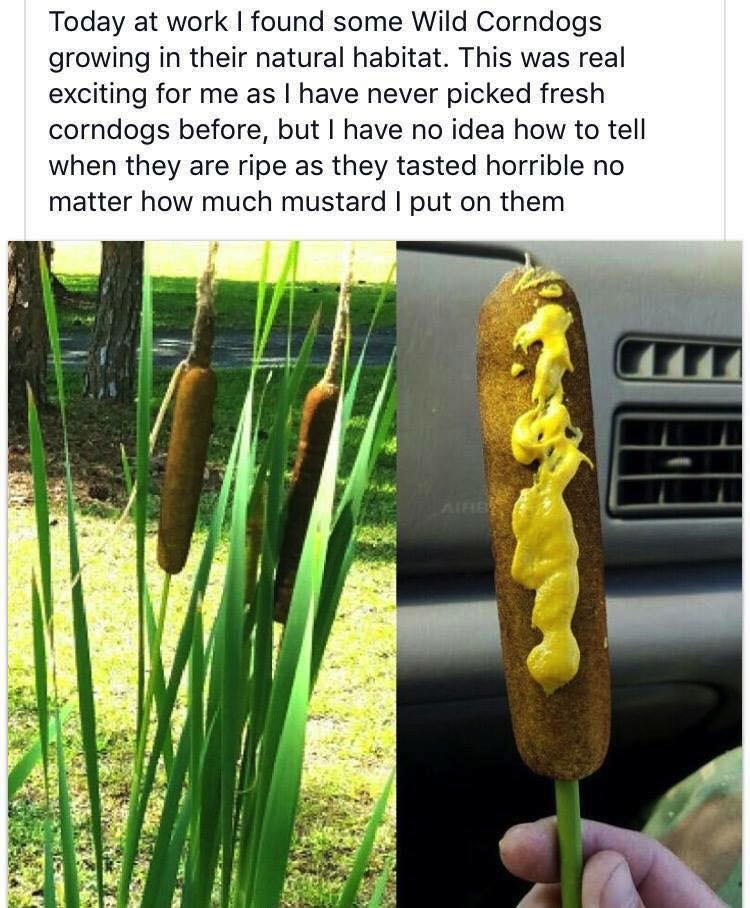
Task: Click the word 'mustard' in the post
Action: 334,202
